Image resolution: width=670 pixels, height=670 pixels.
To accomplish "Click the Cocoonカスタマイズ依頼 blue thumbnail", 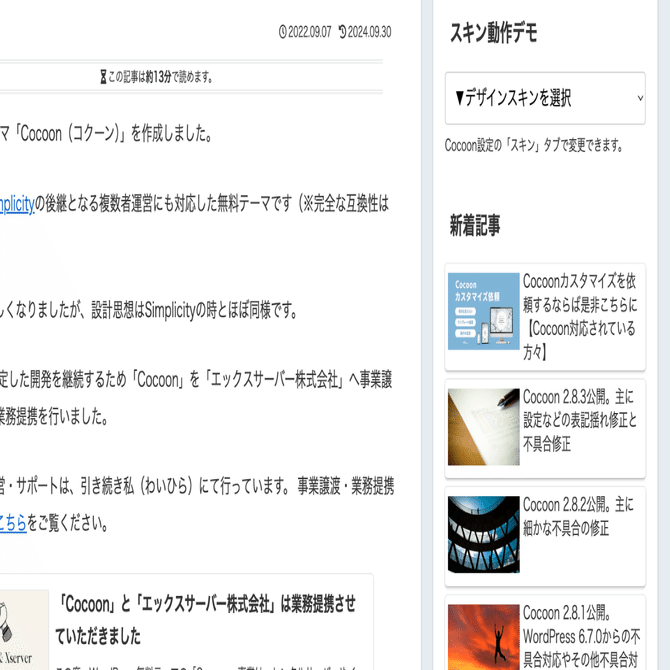I will pos(483,311).
